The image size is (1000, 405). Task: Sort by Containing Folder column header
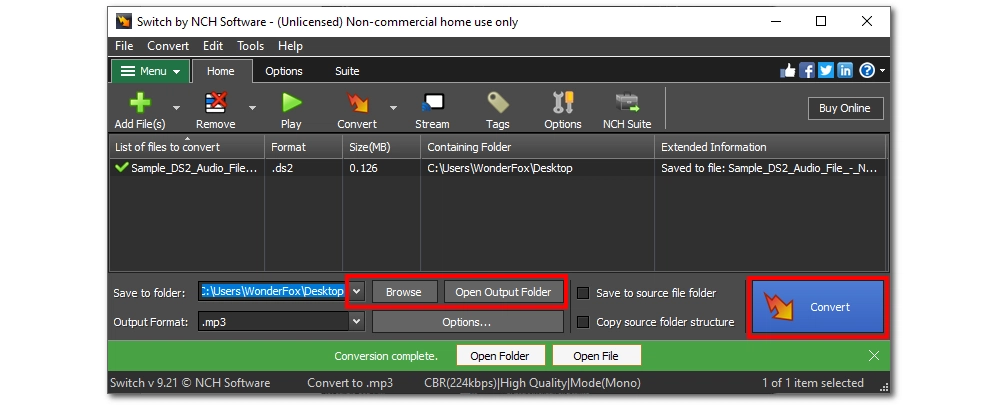coord(538,147)
